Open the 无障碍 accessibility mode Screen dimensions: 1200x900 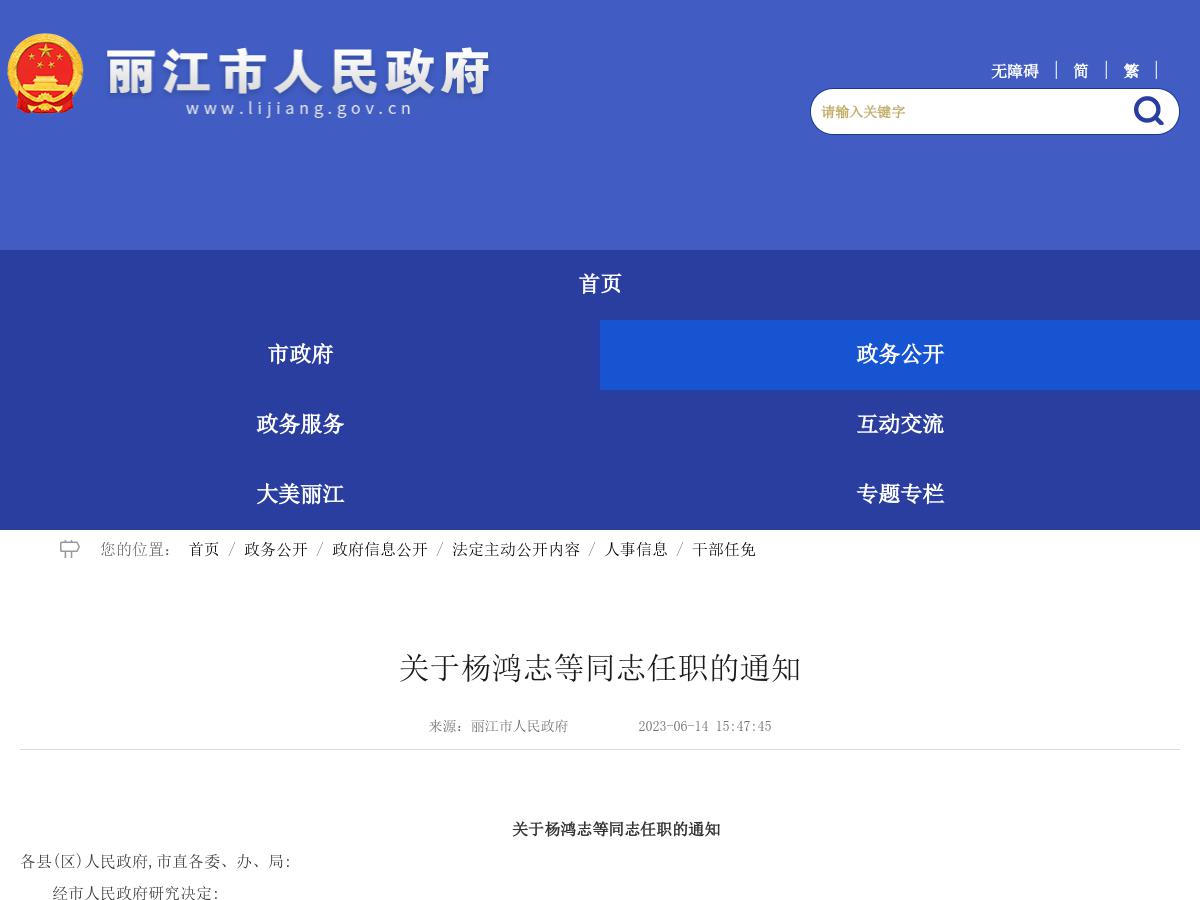[1013, 71]
